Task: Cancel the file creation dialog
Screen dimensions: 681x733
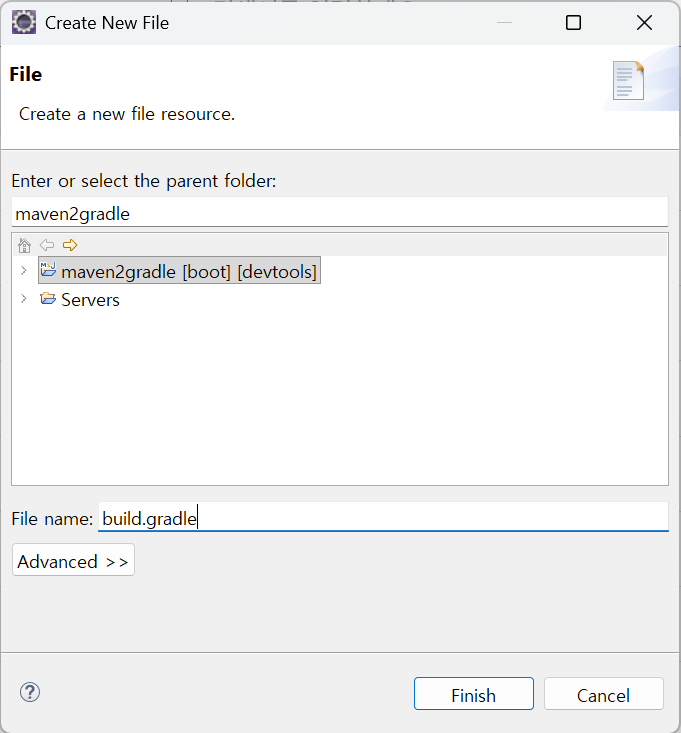Action: [x=603, y=695]
